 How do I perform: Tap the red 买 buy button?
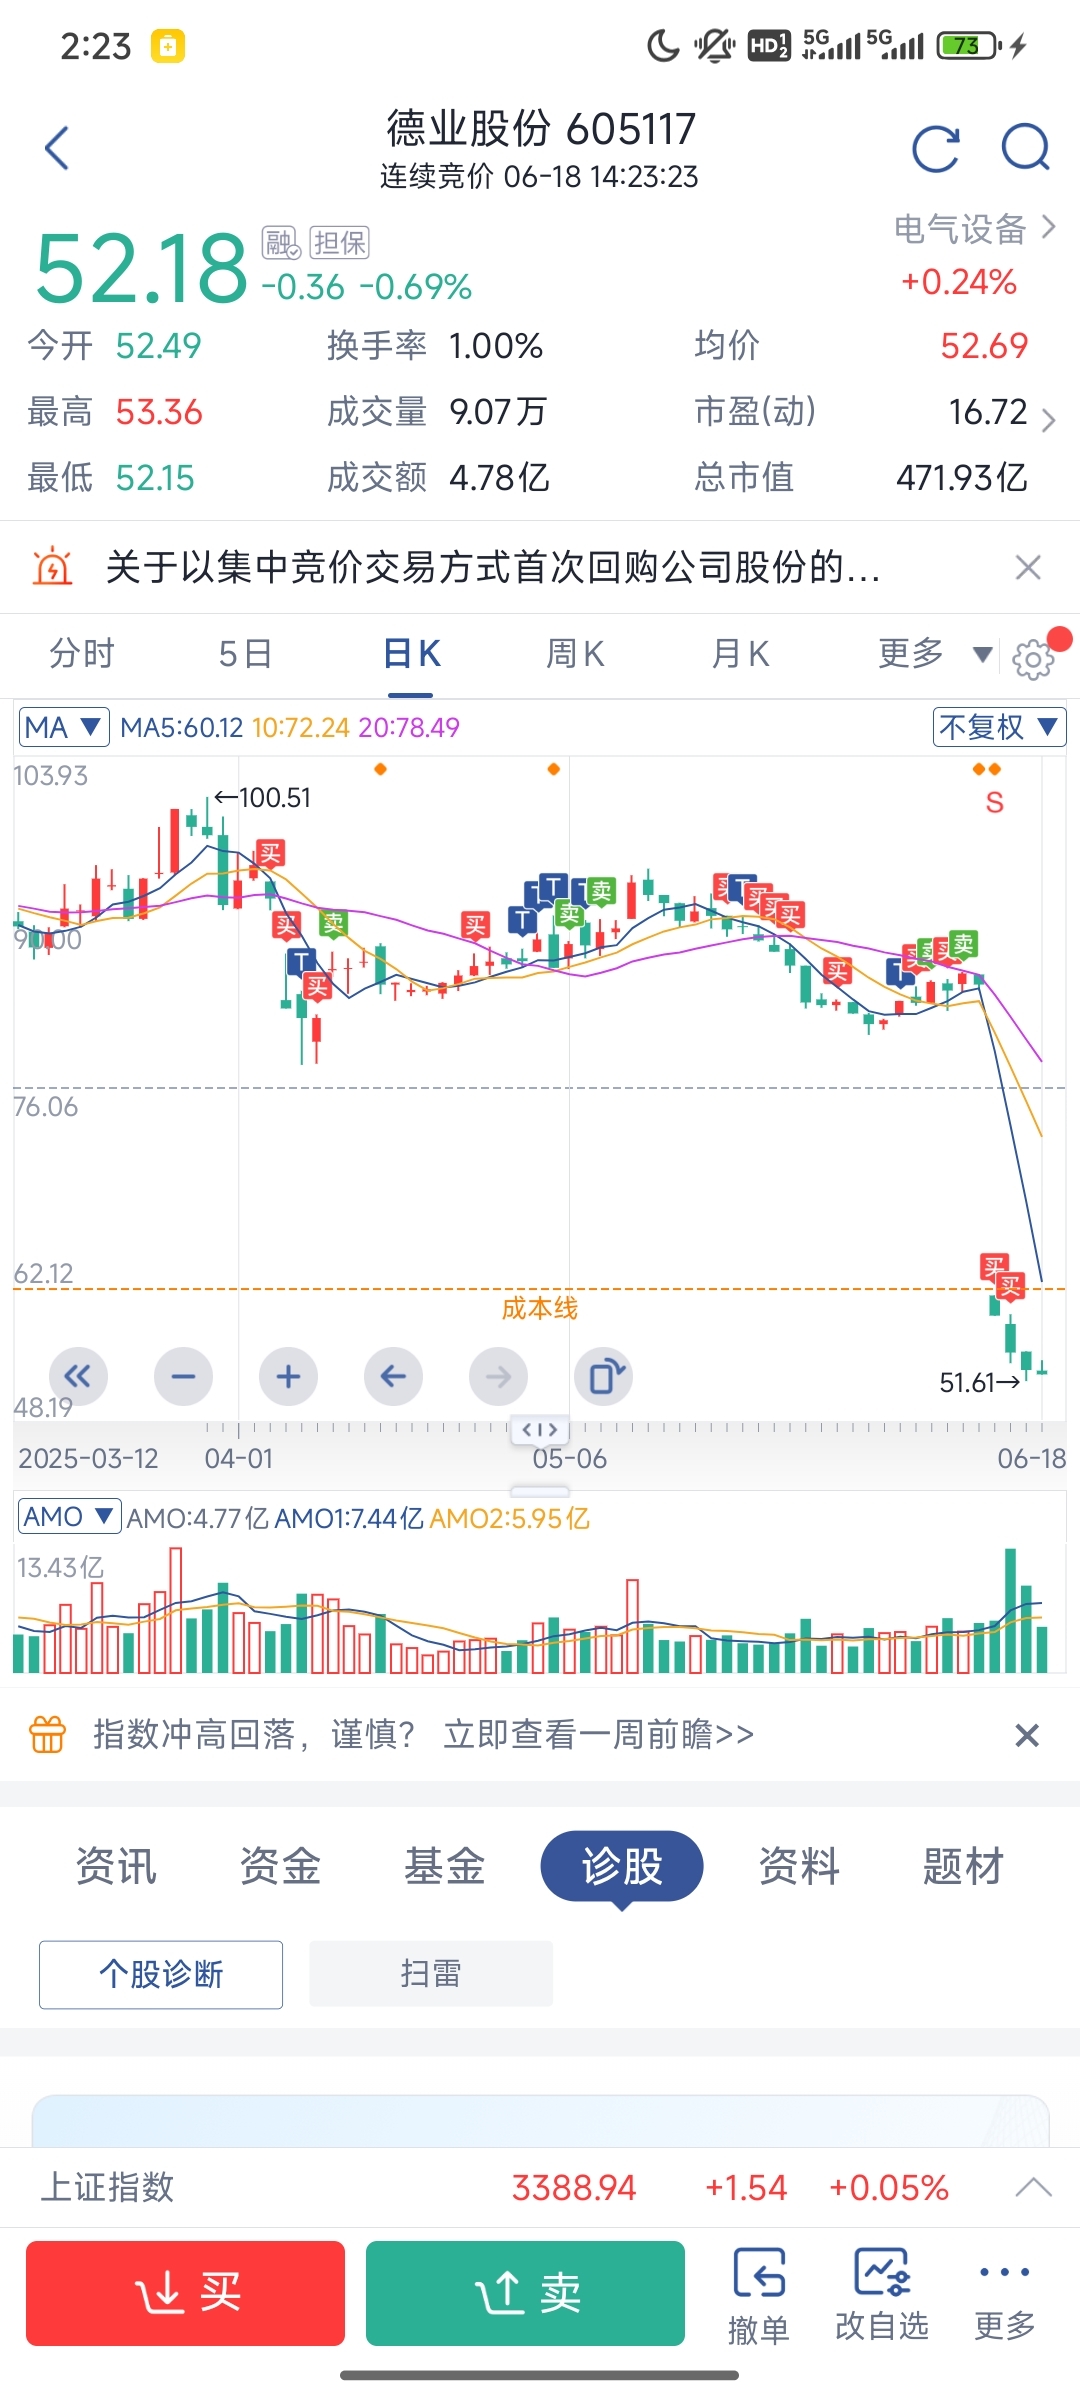point(185,2293)
